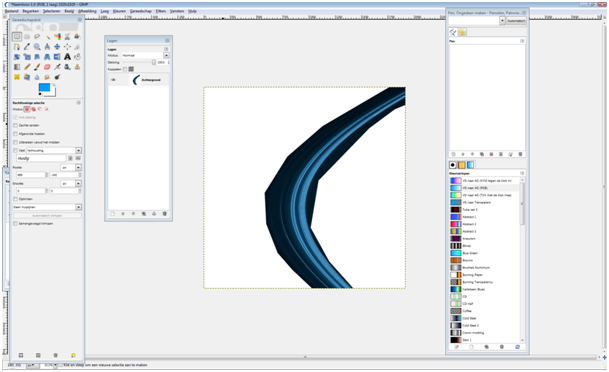The width and height of the screenshot is (609, 372).
Task: Open the 'Verhouding' dropdown arrow
Action: pos(78,150)
